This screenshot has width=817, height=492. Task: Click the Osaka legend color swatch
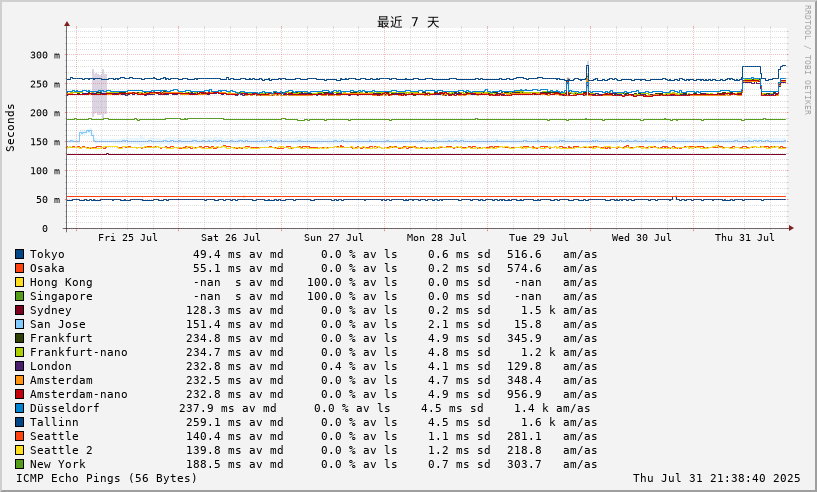coord(19,268)
